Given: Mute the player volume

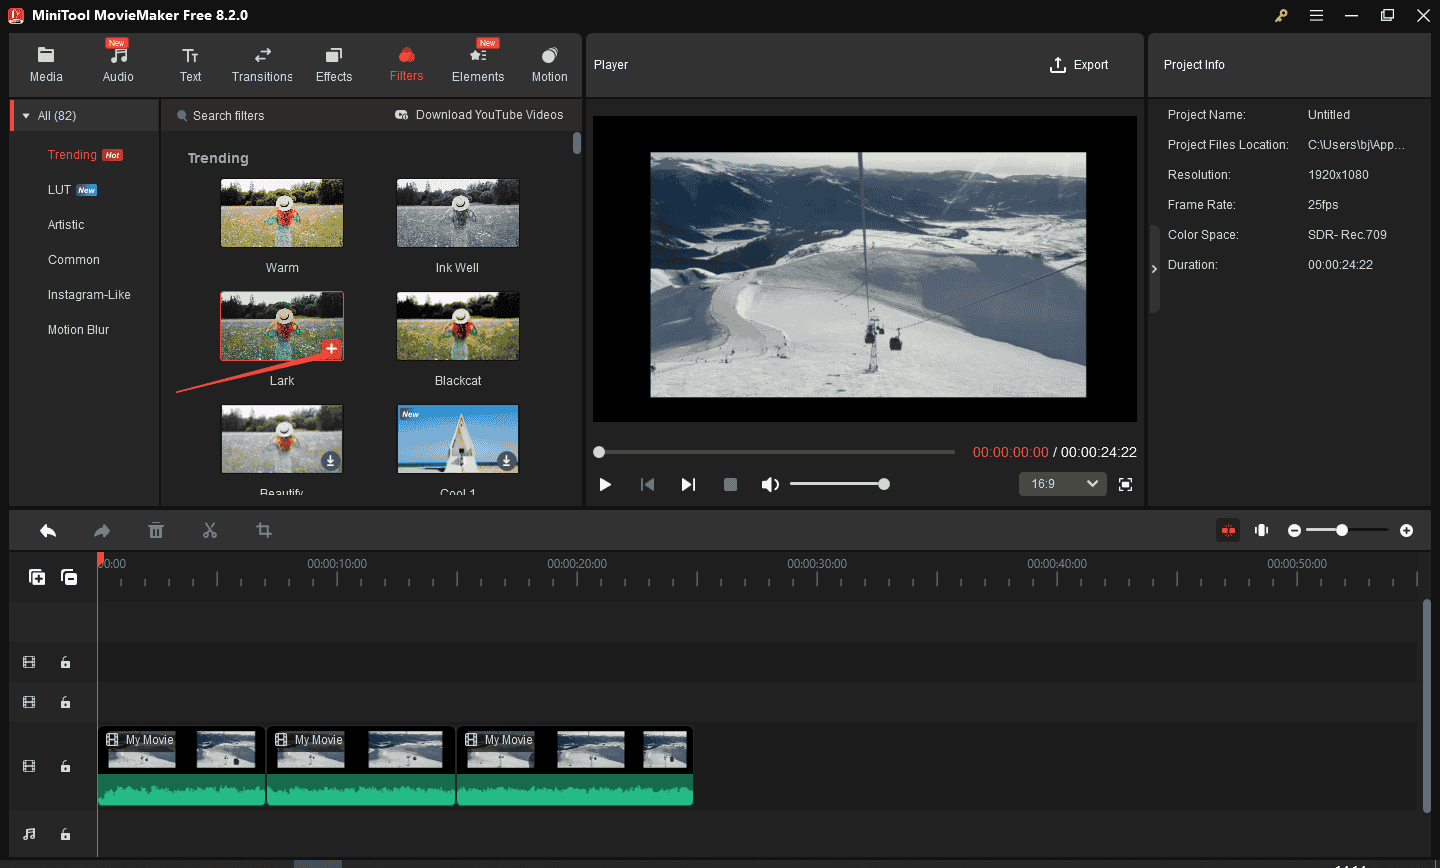Looking at the screenshot, I should 770,484.
